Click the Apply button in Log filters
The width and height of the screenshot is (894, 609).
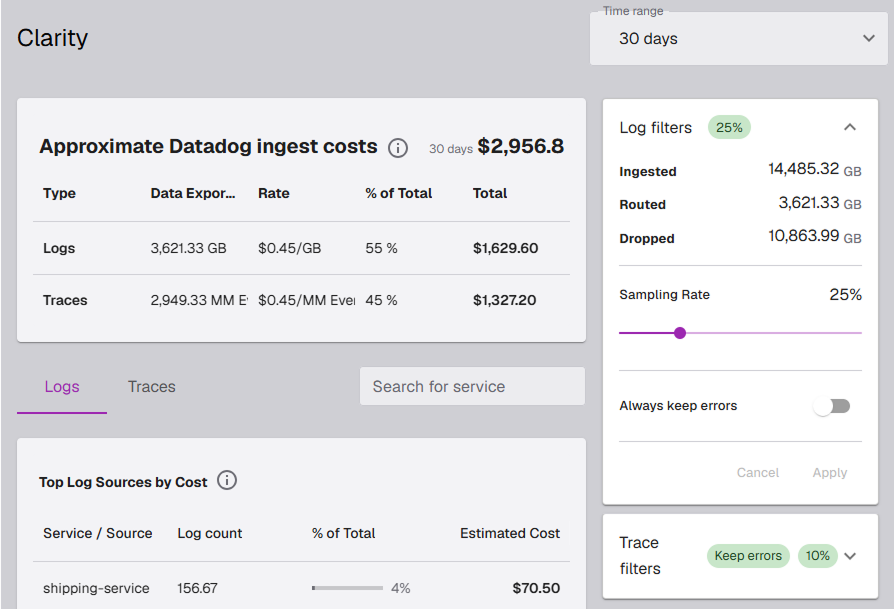(830, 473)
